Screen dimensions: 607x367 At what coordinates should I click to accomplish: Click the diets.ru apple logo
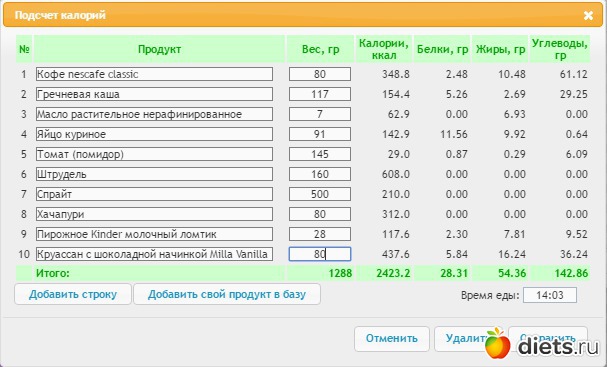[497, 343]
